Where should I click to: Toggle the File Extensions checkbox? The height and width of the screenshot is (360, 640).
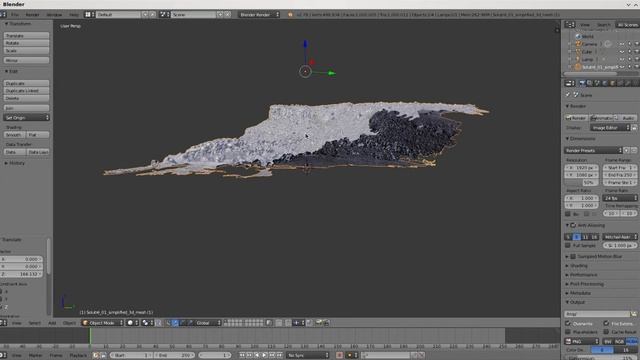606,323
